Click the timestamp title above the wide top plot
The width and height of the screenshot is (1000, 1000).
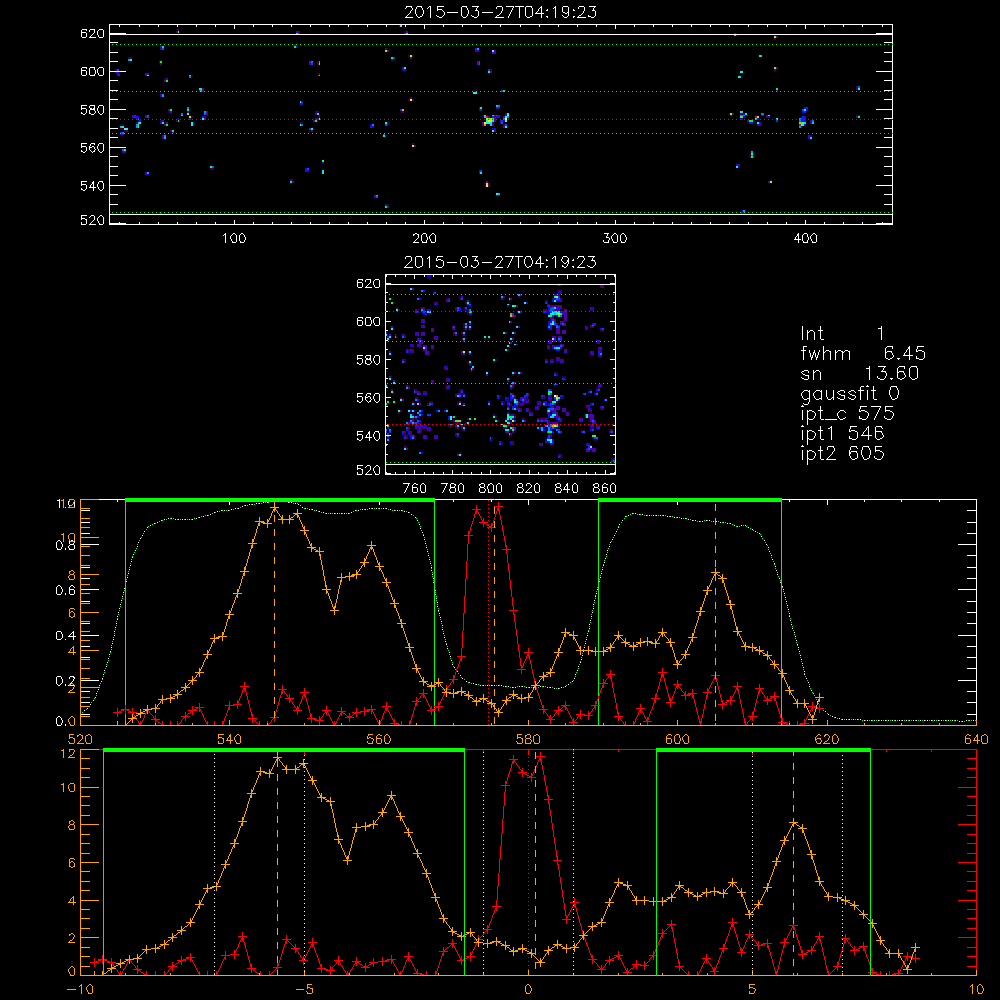pos(501,12)
